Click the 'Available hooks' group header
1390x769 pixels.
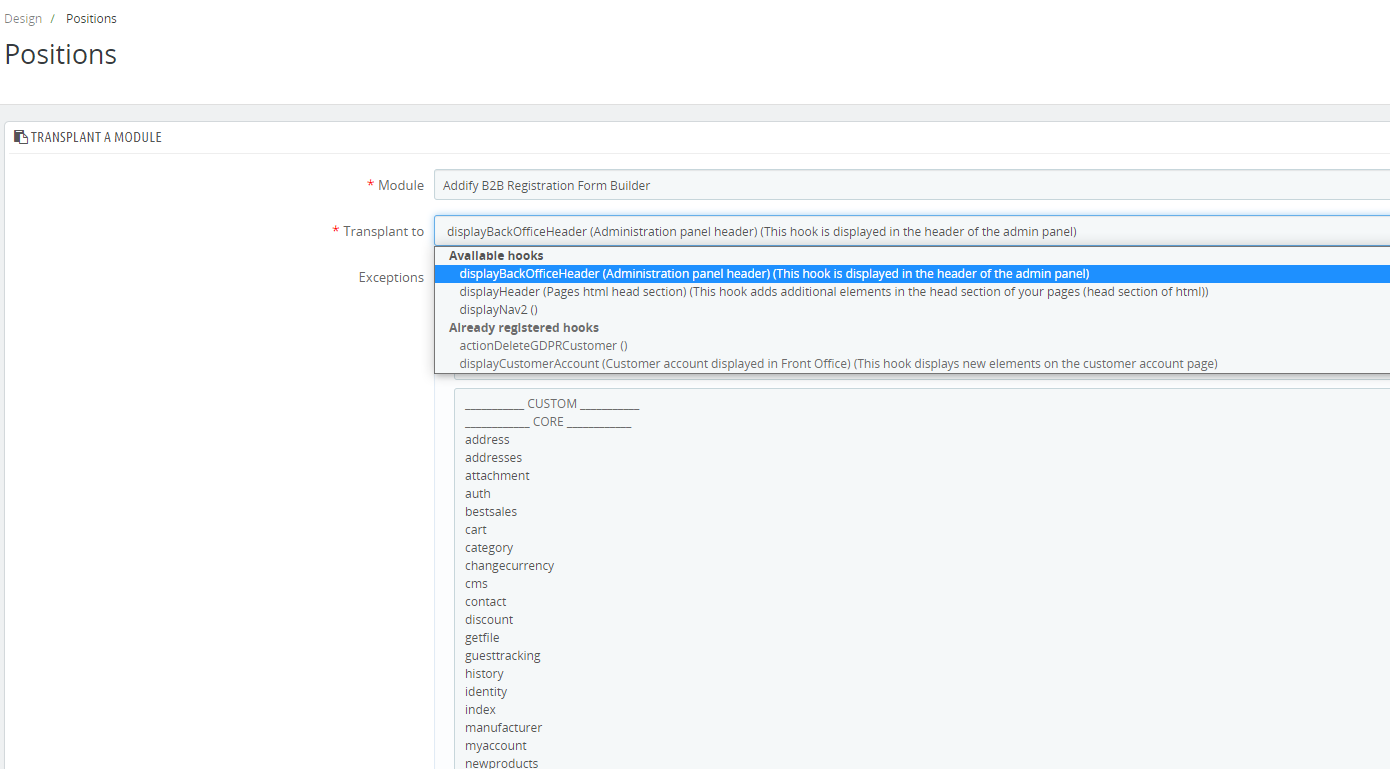click(496, 256)
